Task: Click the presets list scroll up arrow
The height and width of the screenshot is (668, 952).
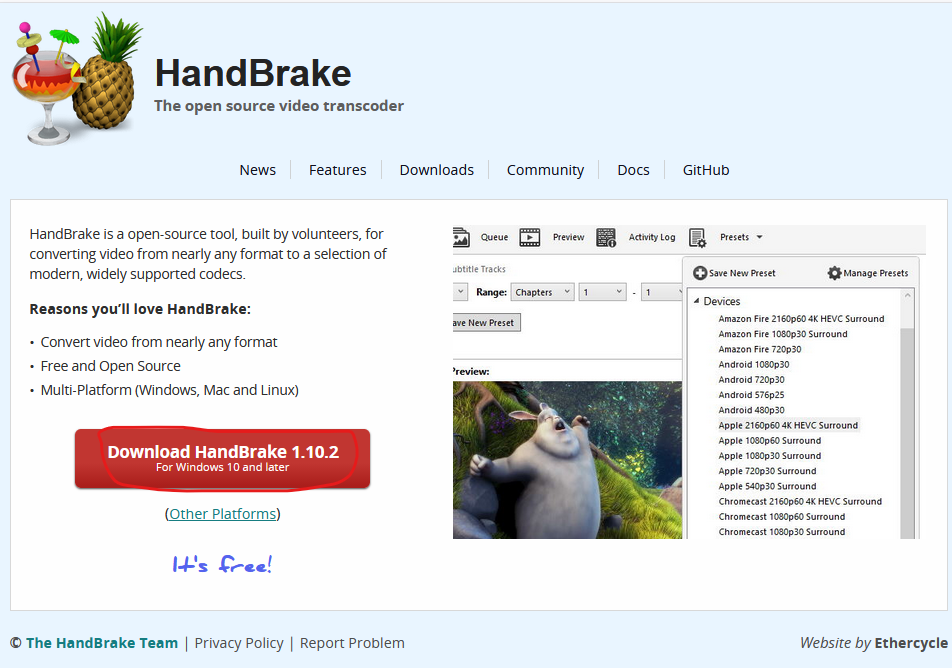Action: click(x=908, y=296)
